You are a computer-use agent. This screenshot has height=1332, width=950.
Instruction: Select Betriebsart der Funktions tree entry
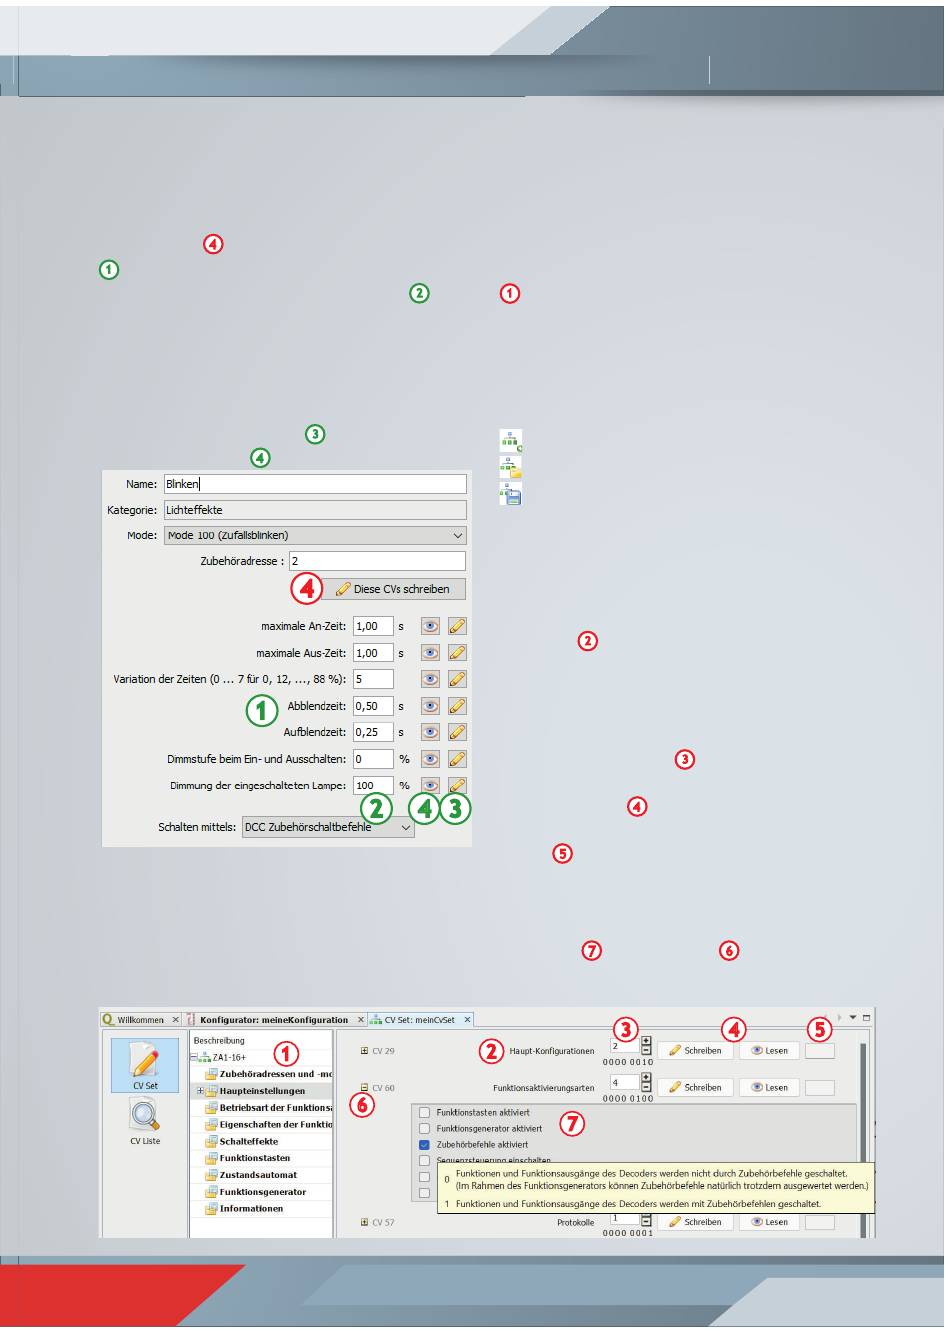(x=269, y=1108)
